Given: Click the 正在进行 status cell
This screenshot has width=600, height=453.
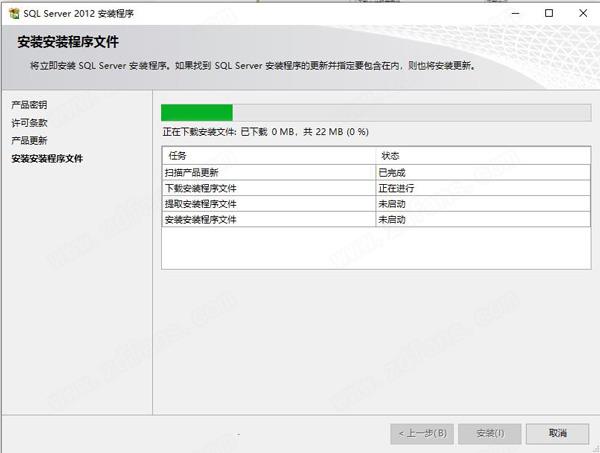Looking at the screenshot, I should [x=483, y=188].
